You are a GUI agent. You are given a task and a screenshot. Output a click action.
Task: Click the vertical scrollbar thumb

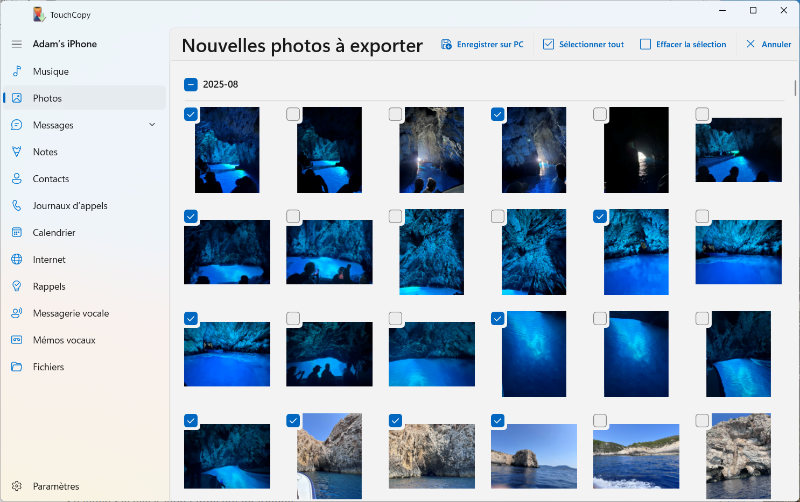(x=795, y=87)
